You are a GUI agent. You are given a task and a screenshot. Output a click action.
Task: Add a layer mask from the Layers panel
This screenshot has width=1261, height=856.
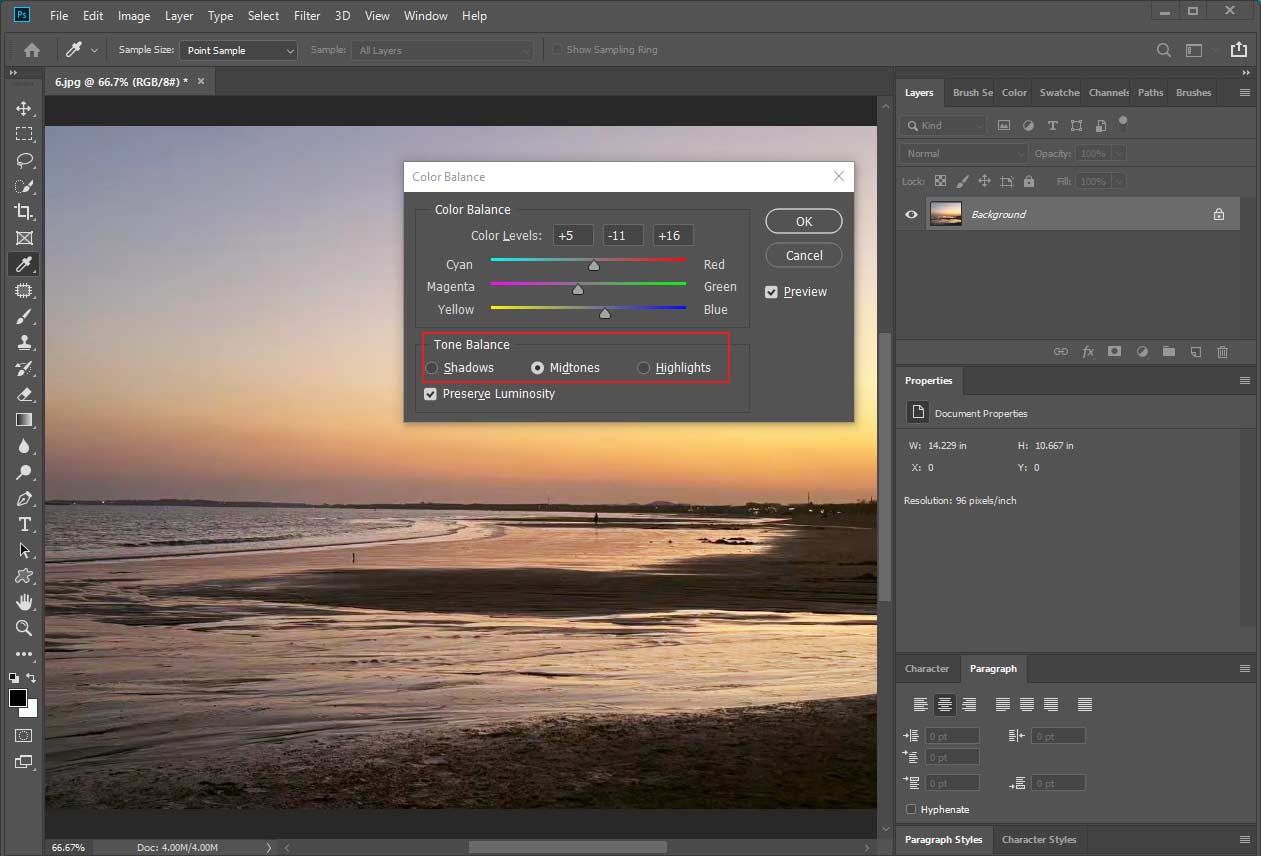point(1114,351)
